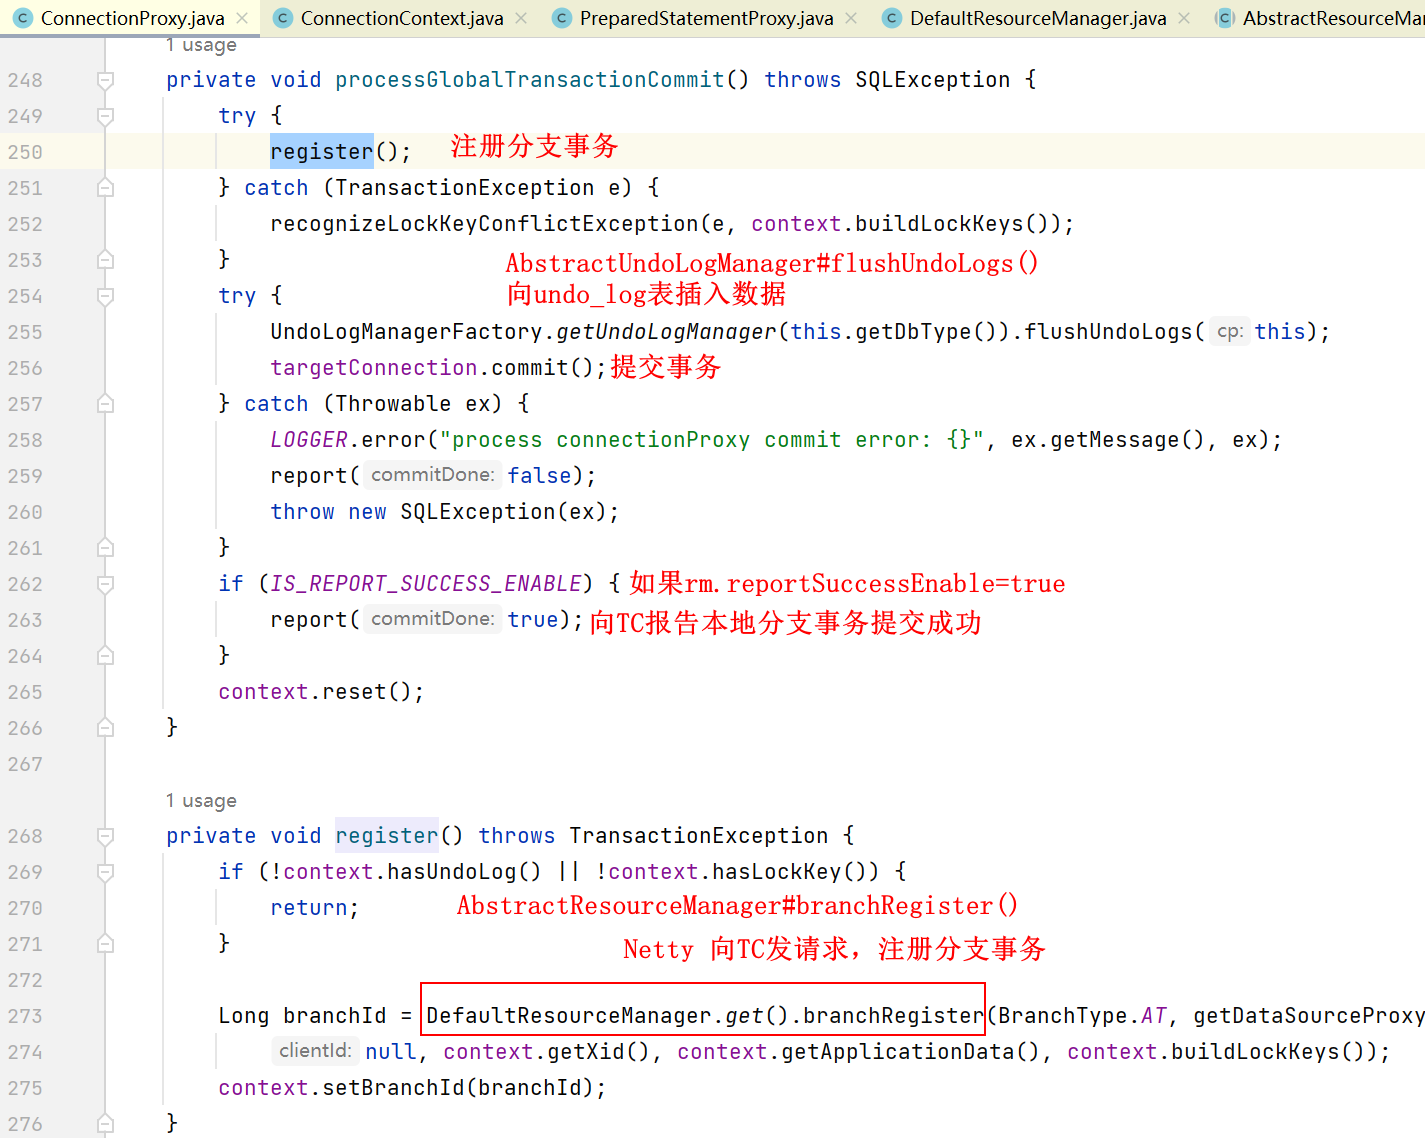The height and width of the screenshot is (1138, 1425).
Task: Click context.reset() on line 265
Action: point(321,692)
